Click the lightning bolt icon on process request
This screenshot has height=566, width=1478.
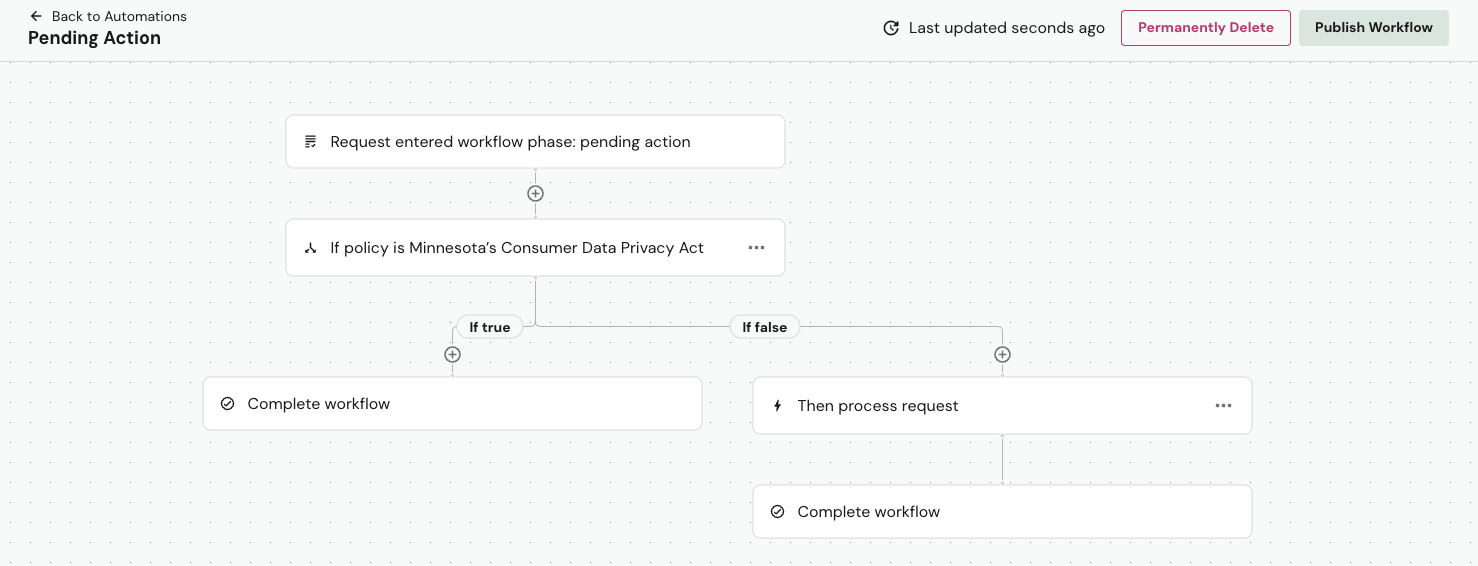coord(778,406)
